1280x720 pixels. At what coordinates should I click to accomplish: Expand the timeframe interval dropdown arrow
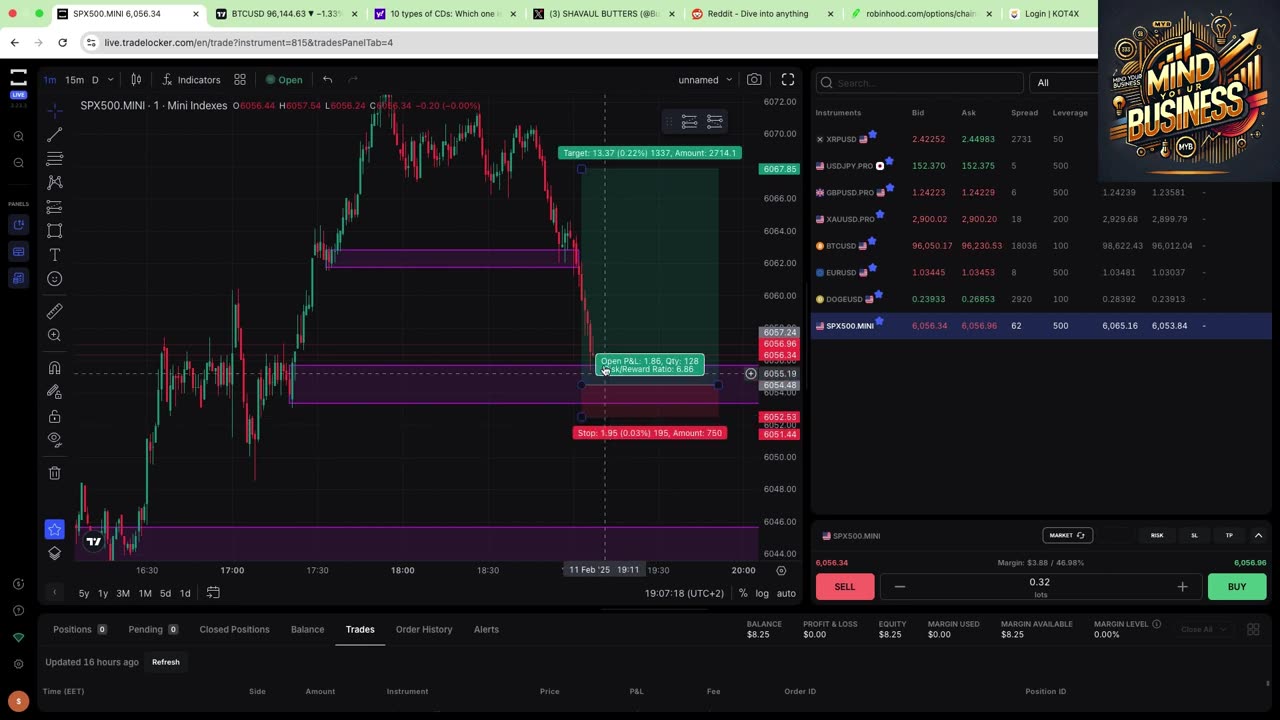coord(110,80)
